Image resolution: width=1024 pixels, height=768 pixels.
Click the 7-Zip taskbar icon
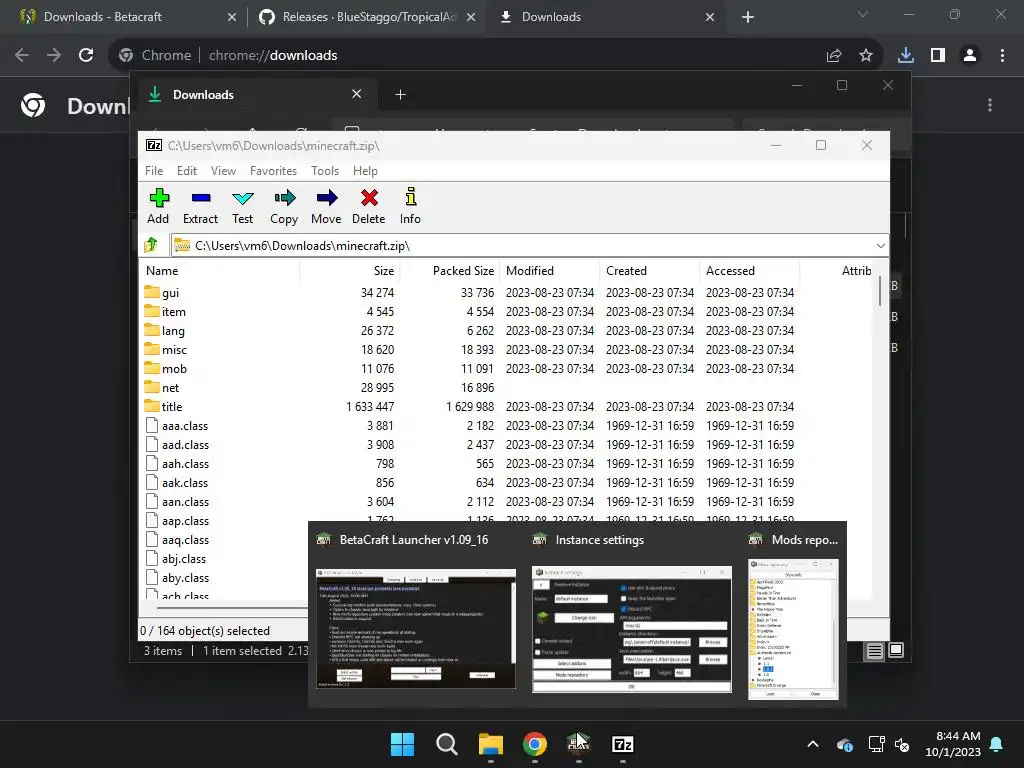click(622, 744)
